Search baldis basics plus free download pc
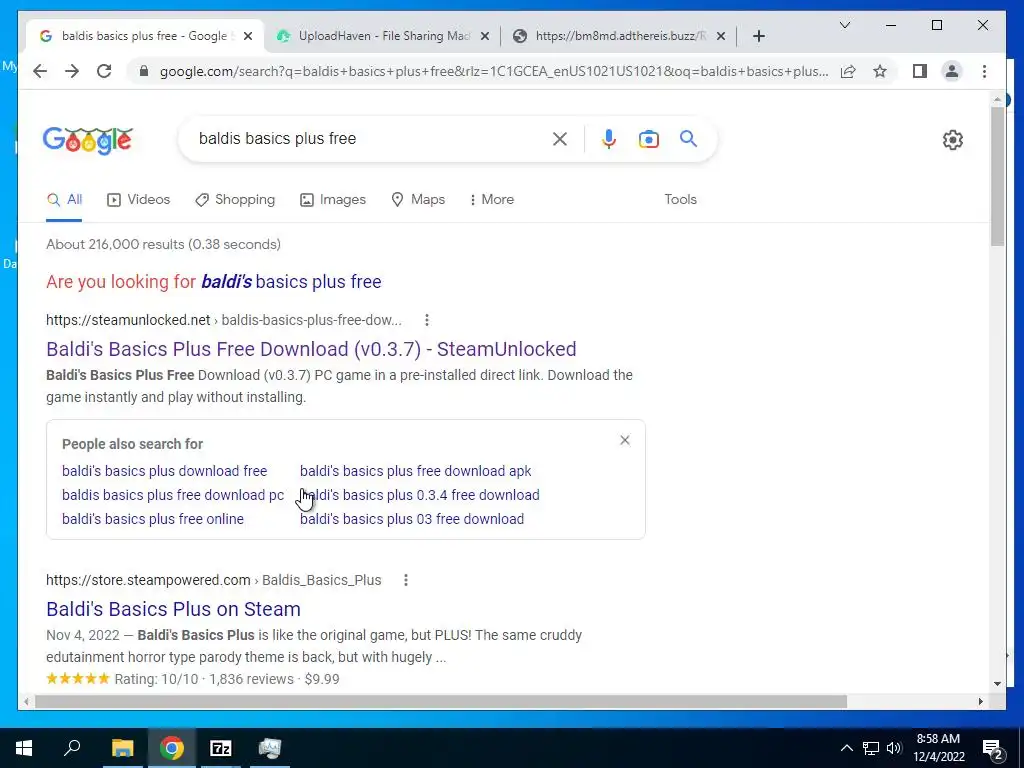The height and width of the screenshot is (768, 1024). click(x=173, y=495)
